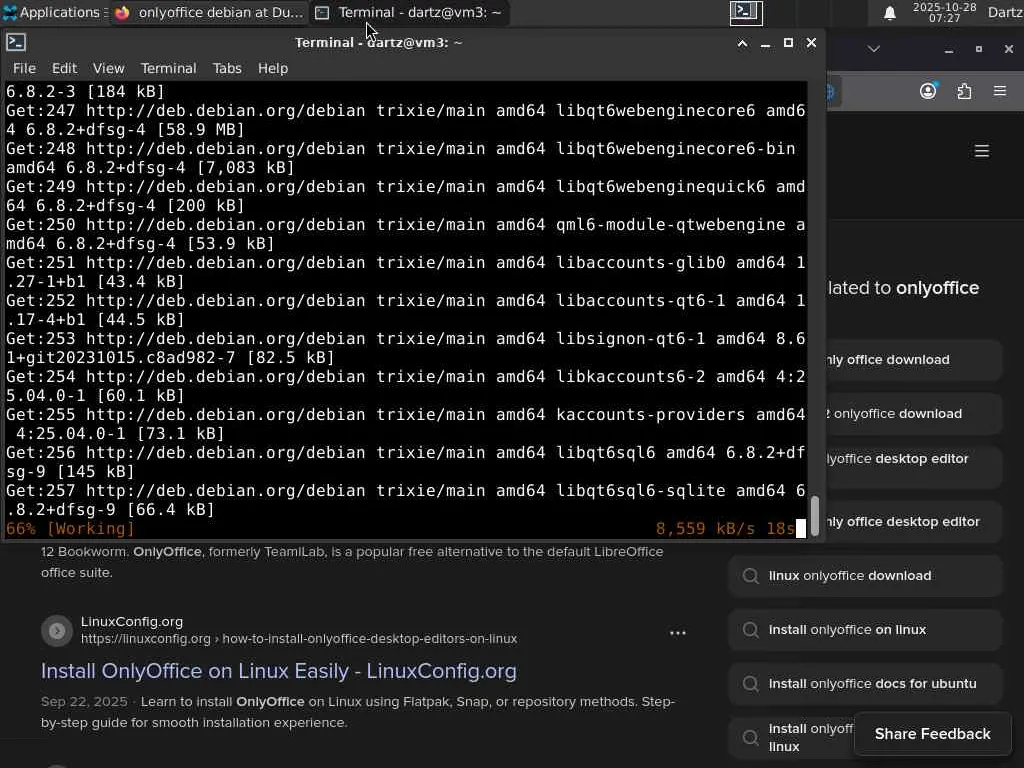Select 'onlyoffice desktop editor' related search

click(914, 466)
